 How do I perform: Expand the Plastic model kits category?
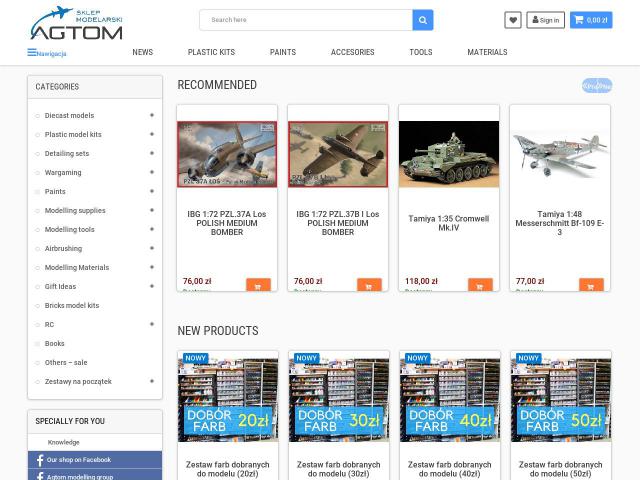[x=152, y=134]
